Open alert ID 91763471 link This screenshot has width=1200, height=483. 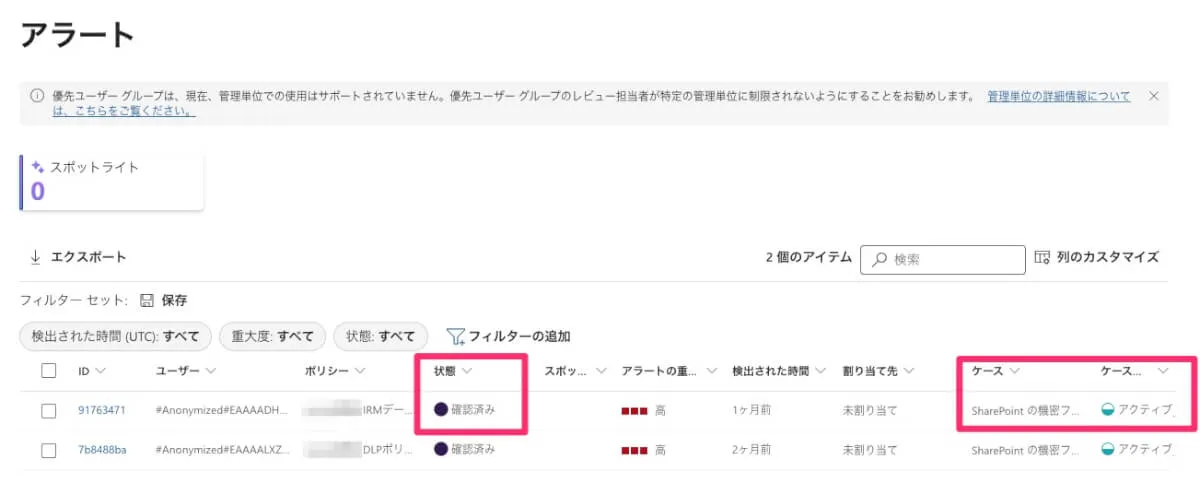click(102, 410)
